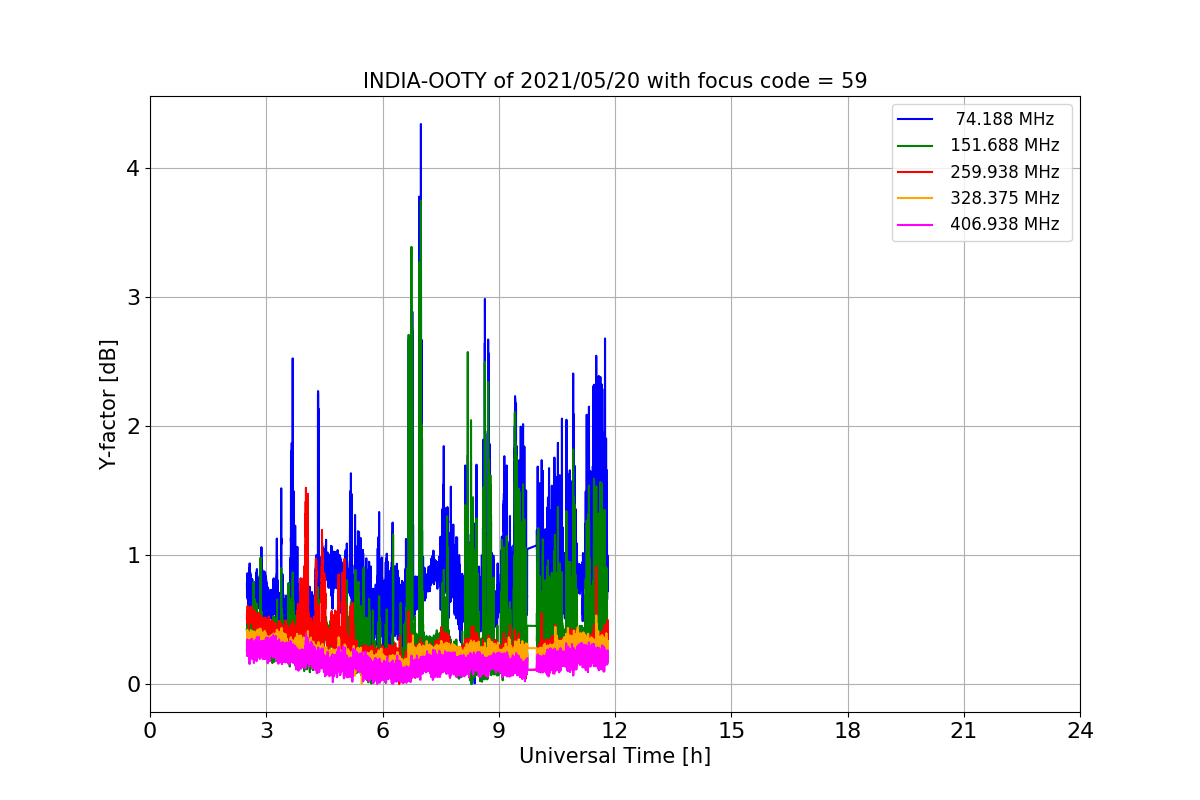1200x800 pixels.
Task: Click y-axis tick label 1
Action: coord(133,555)
